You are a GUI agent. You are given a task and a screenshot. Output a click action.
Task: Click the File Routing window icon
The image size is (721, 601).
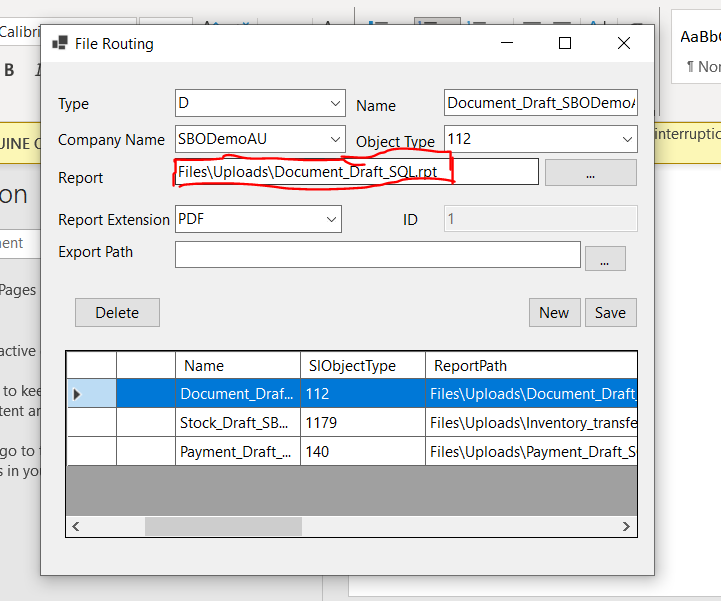pyautogui.click(x=60, y=43)
